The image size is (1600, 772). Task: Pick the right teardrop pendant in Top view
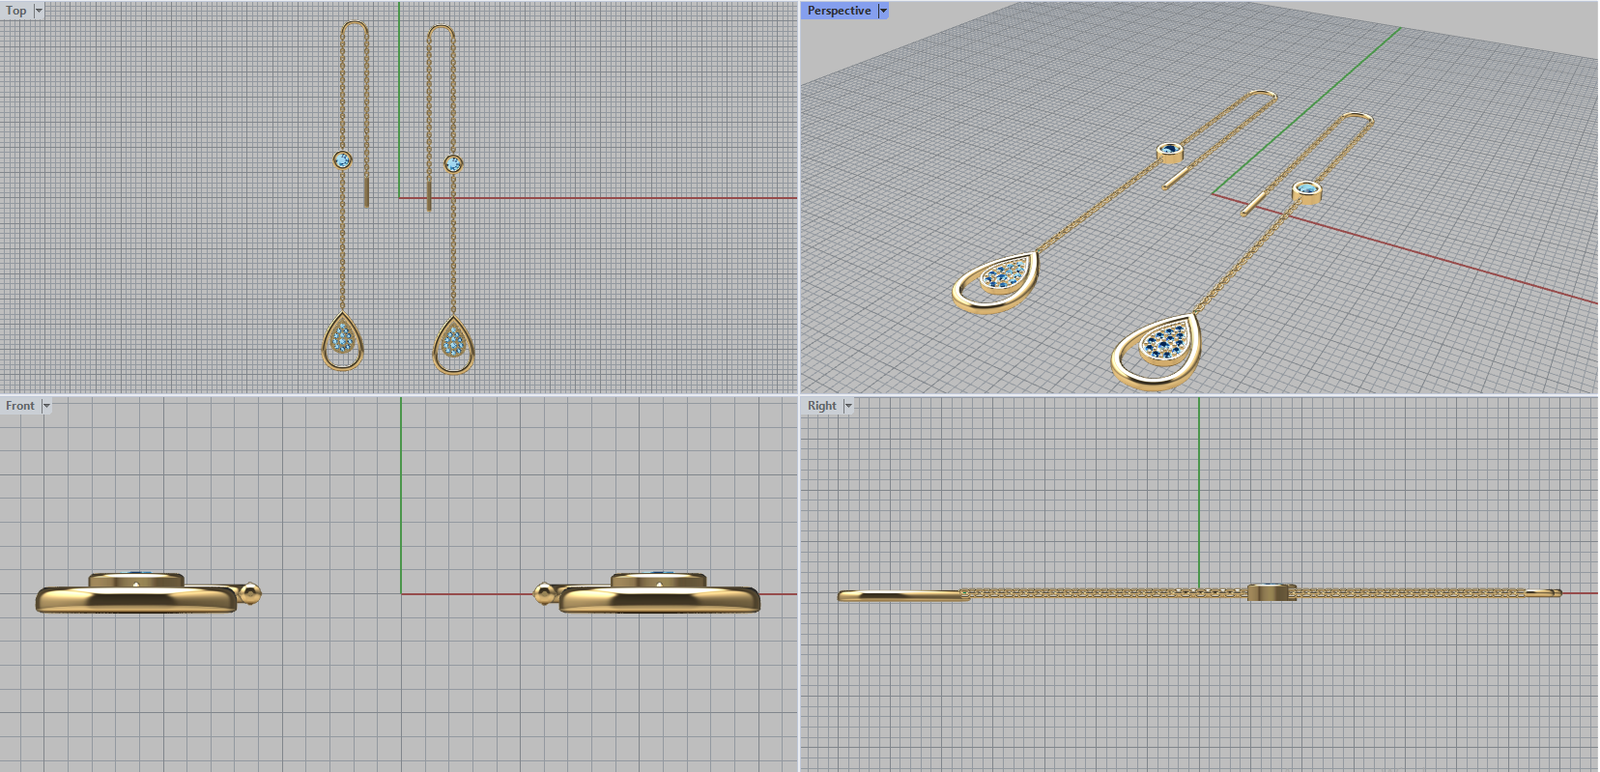point(454,345)
